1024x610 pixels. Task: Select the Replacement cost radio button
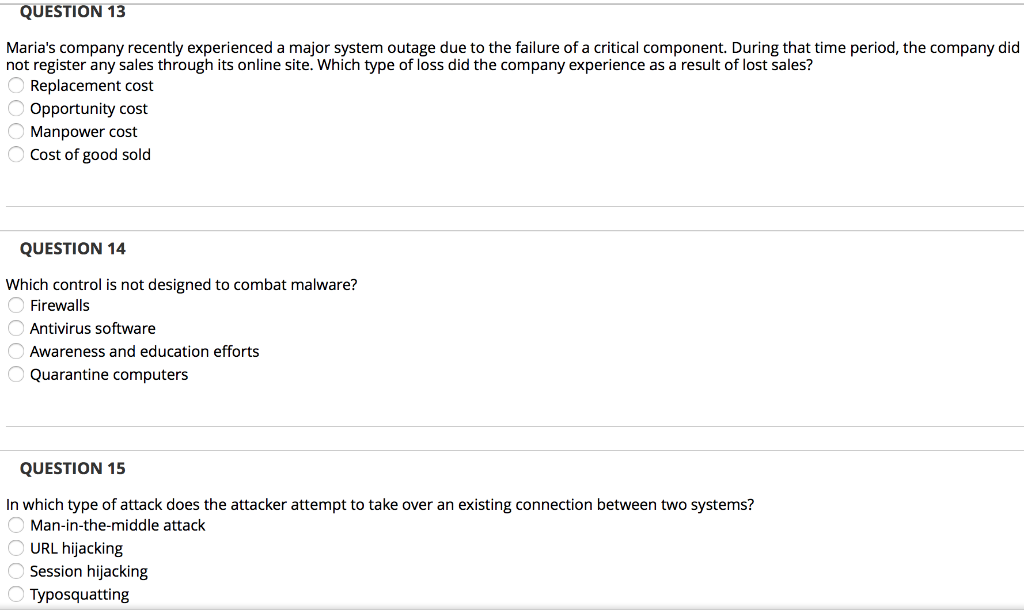tap(16, 85)
